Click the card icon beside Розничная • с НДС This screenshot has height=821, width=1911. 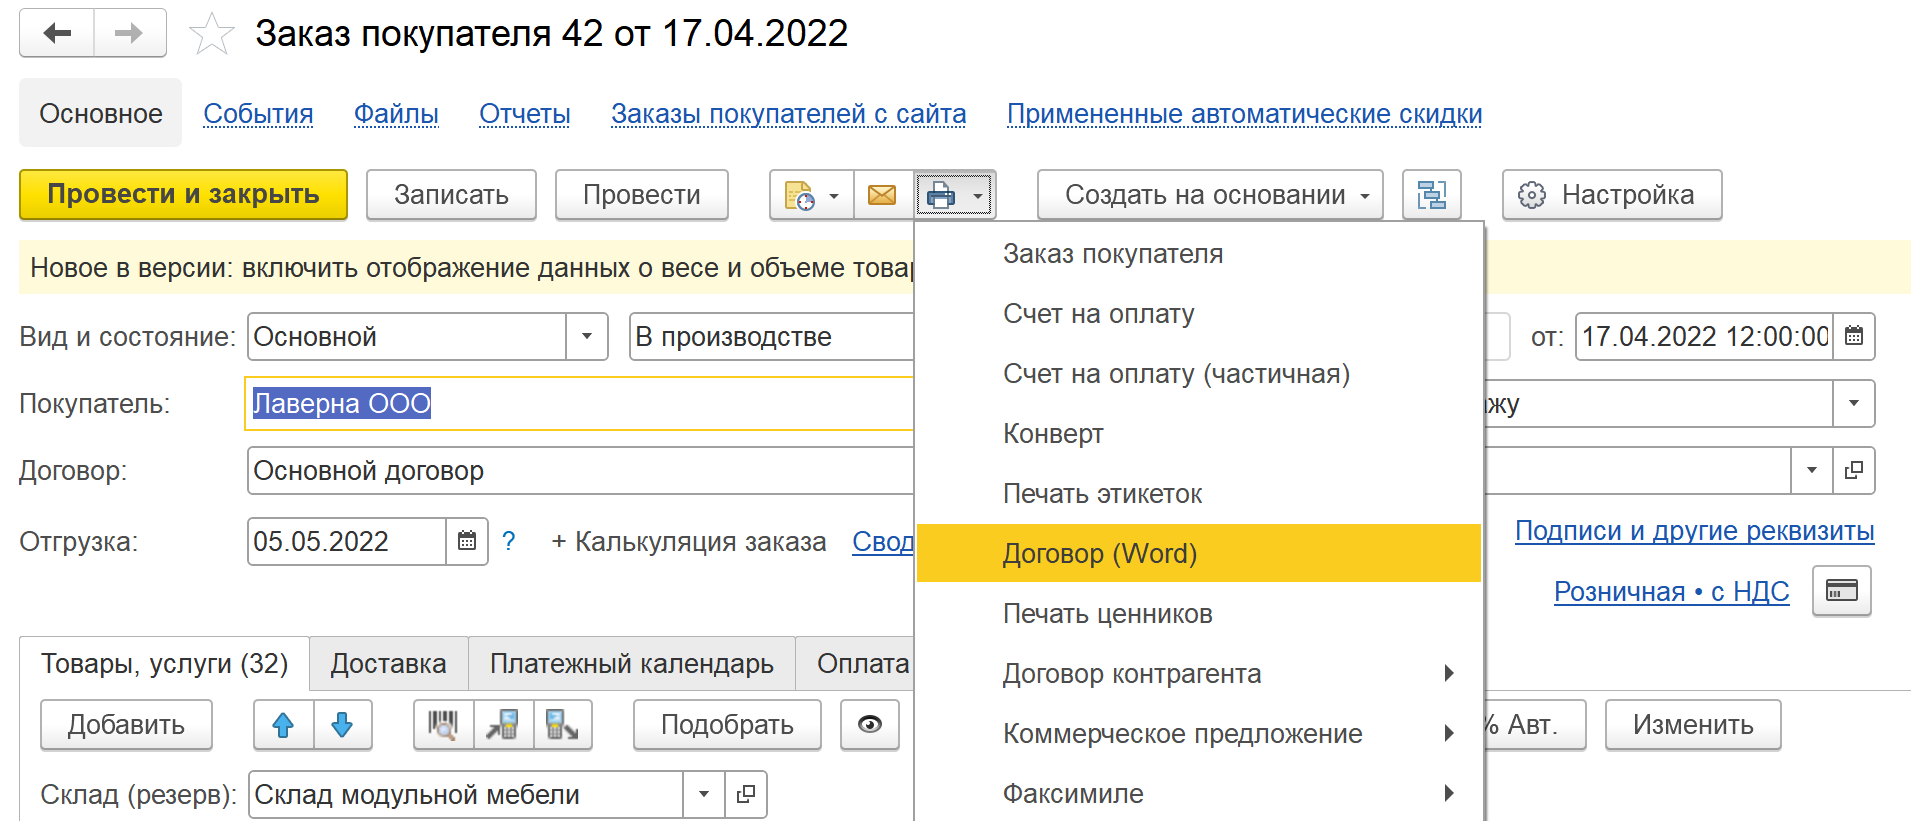(x=1842, y=591)
